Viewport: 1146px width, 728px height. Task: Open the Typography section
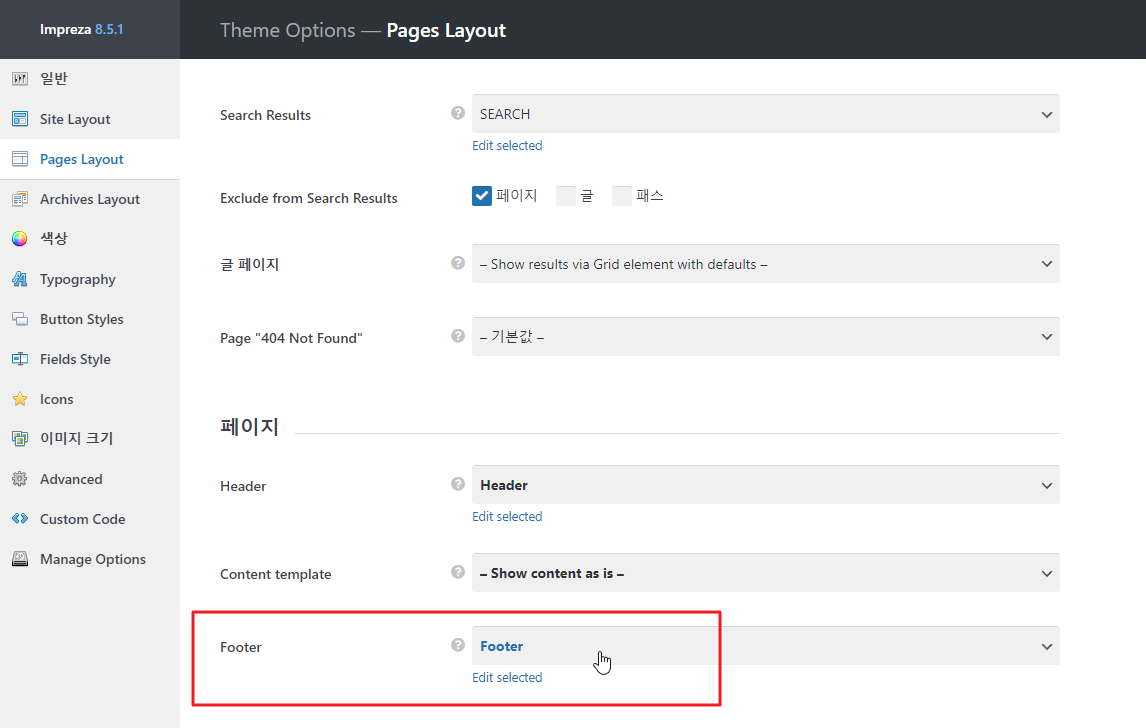pyautogui.click(x=90, y=278)
